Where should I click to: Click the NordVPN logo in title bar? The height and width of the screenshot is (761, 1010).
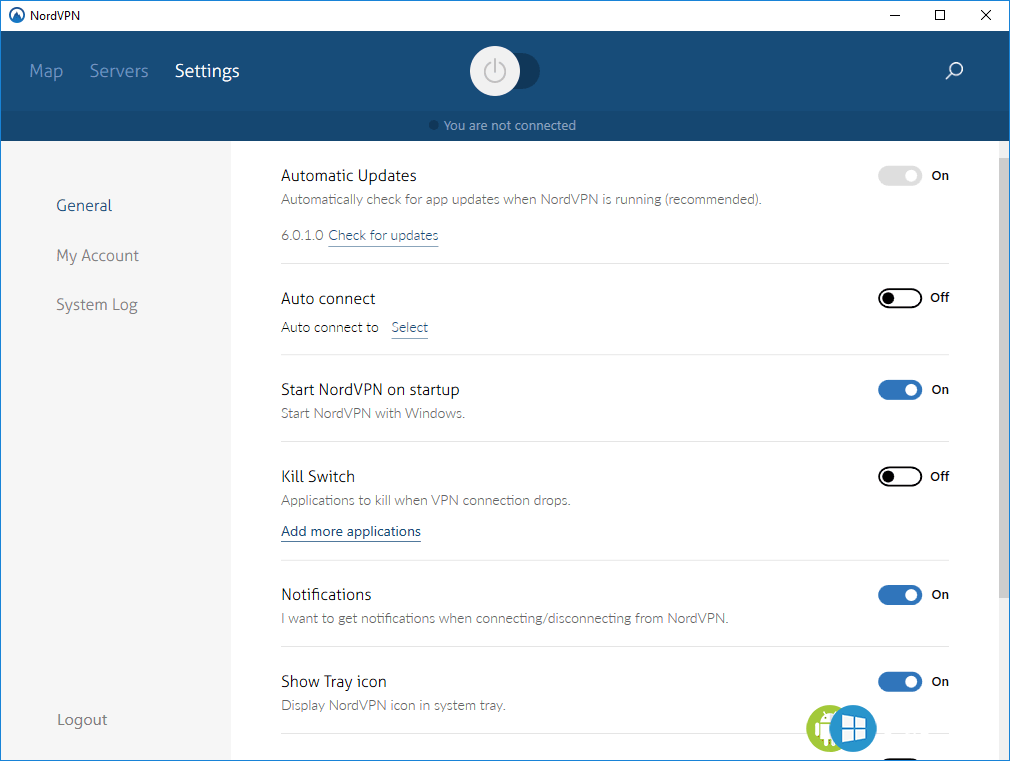click(17, 15)
